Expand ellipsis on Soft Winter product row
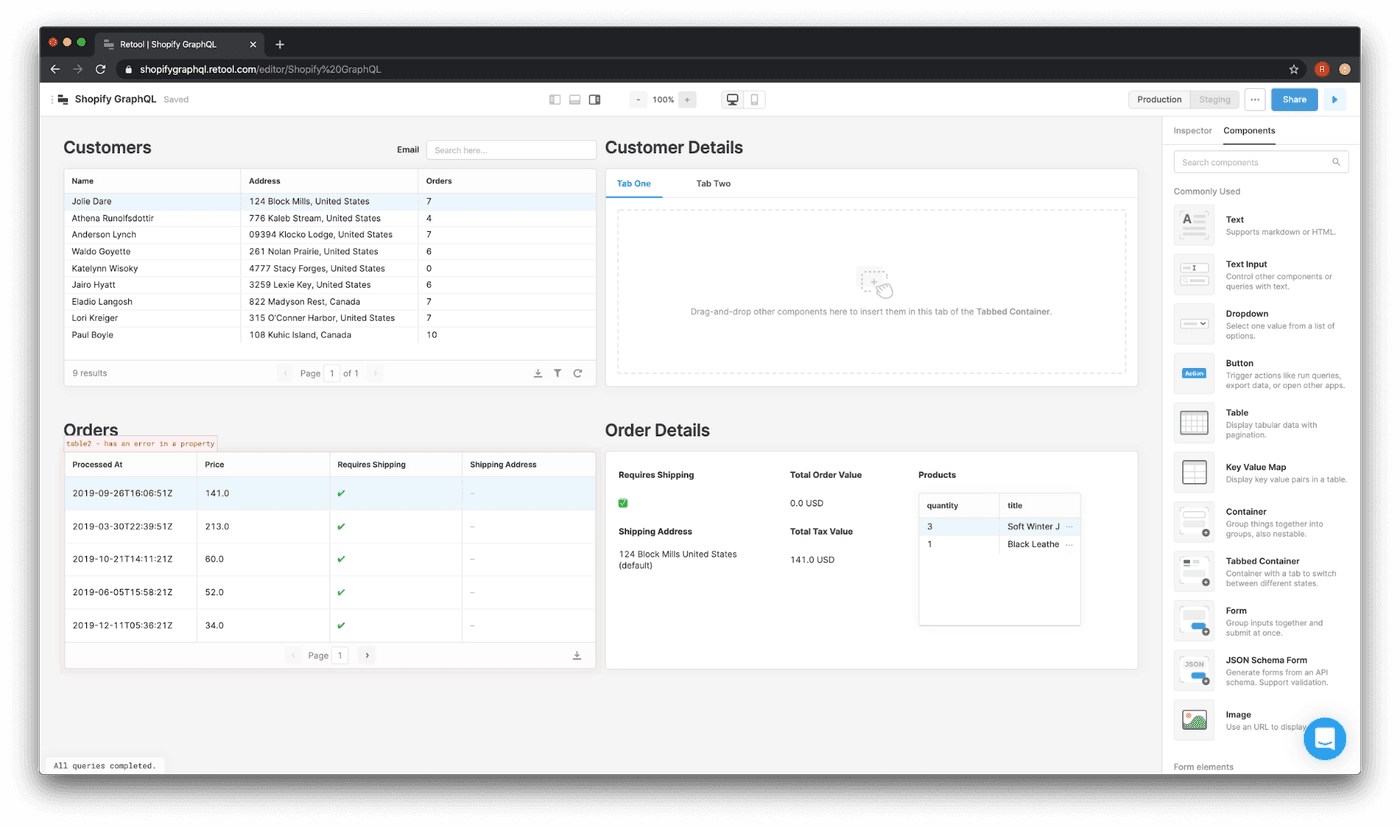The image size is (1400, 827). [x=1069, y=526]
